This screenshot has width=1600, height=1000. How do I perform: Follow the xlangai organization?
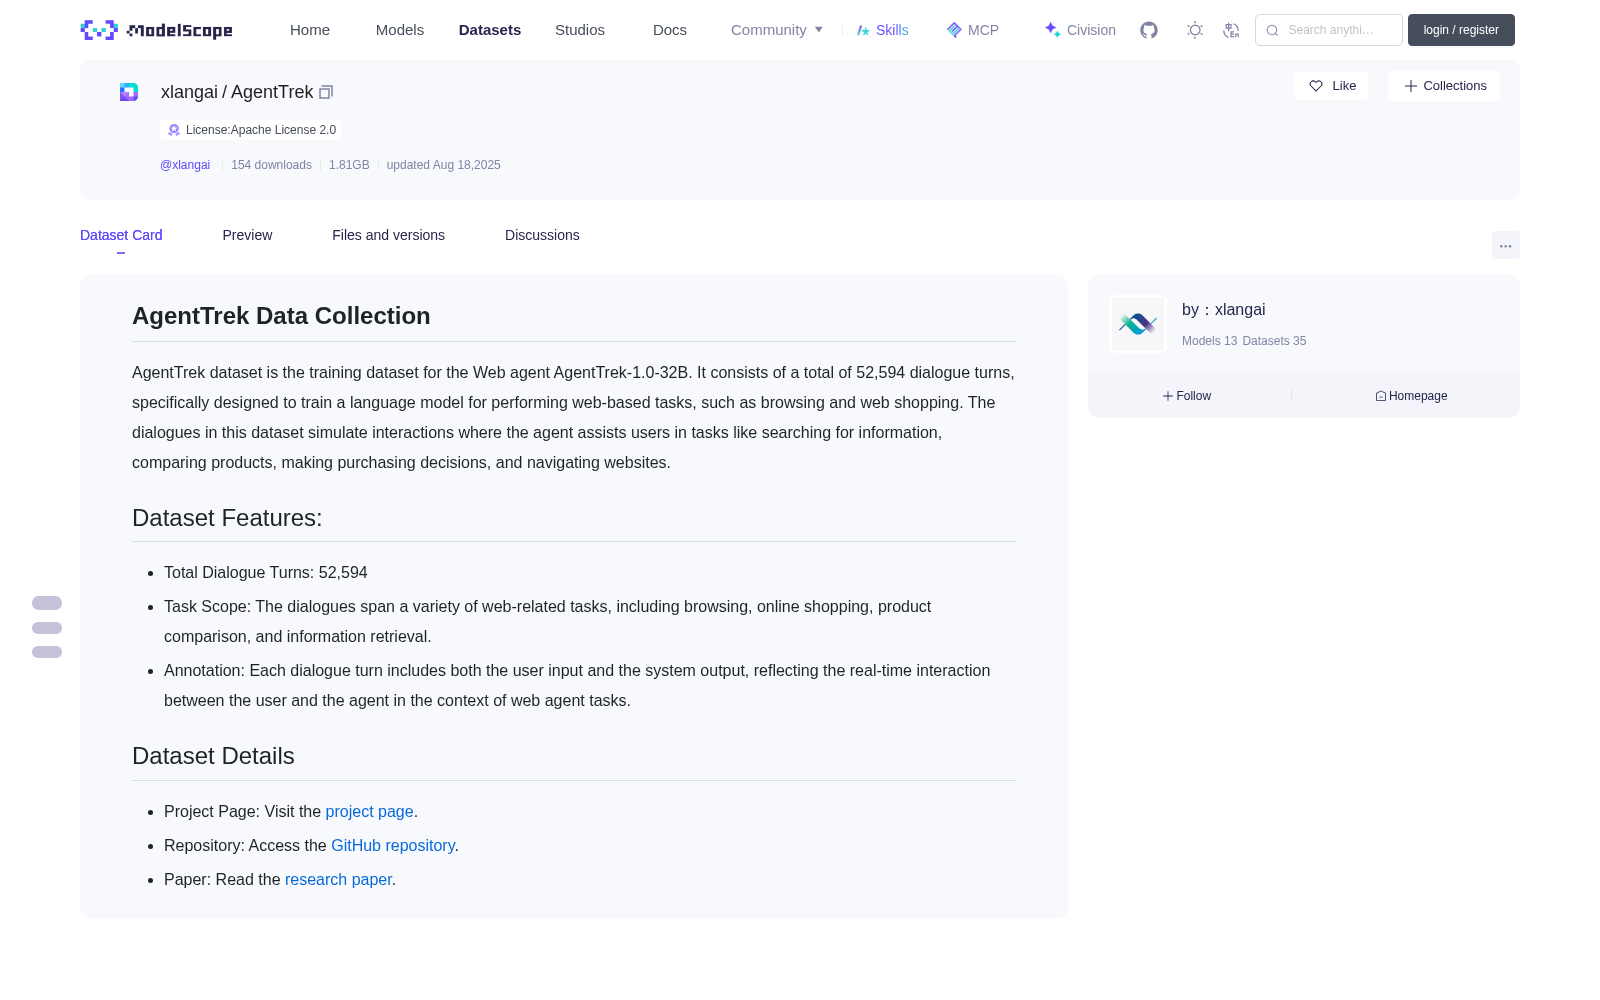coord(1187,396)
